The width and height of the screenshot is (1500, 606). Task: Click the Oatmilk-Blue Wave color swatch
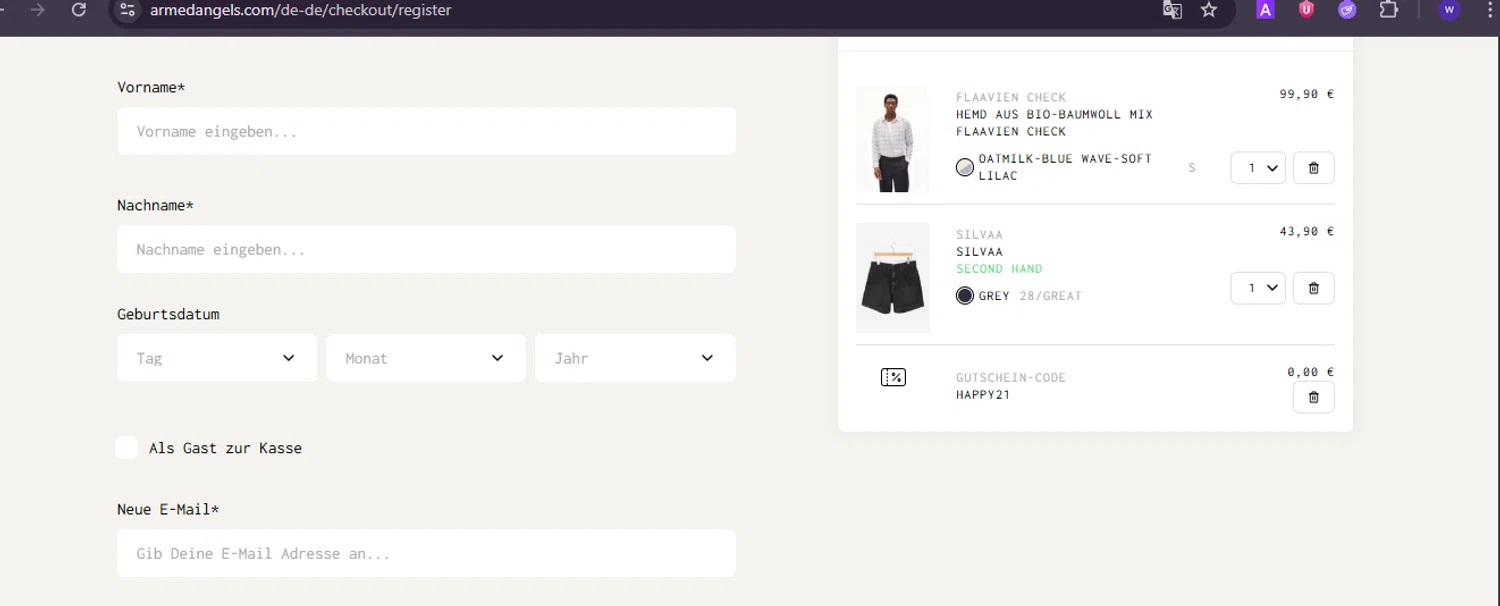pos(965,167)
